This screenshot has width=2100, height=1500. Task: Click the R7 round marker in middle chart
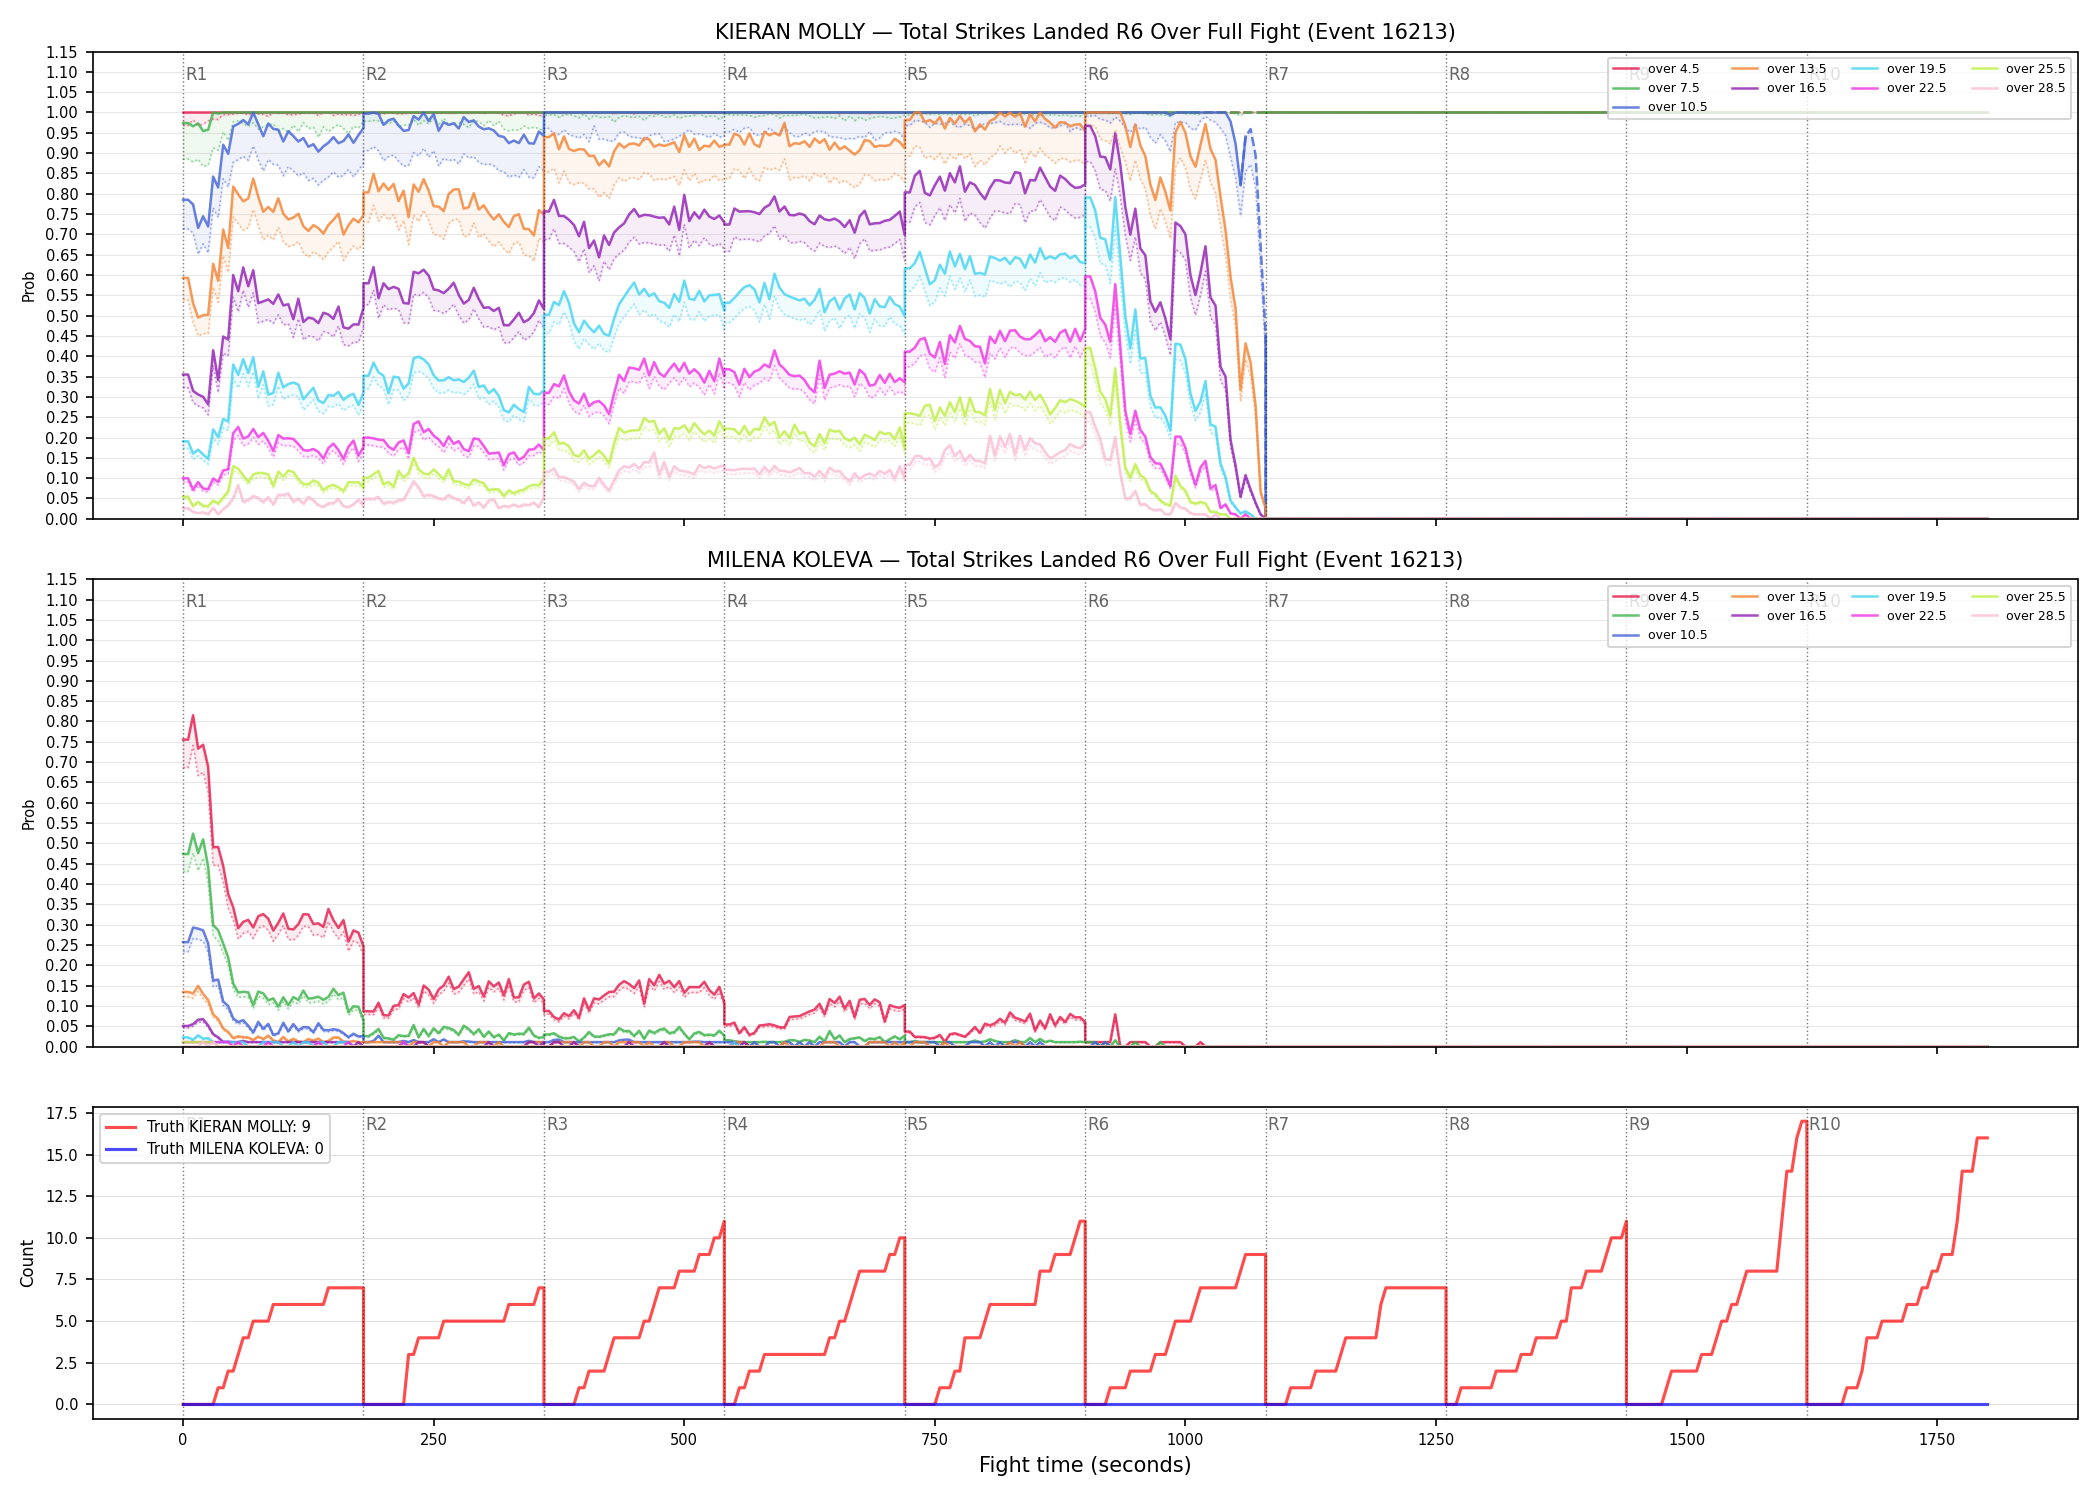click(1278, 601)
